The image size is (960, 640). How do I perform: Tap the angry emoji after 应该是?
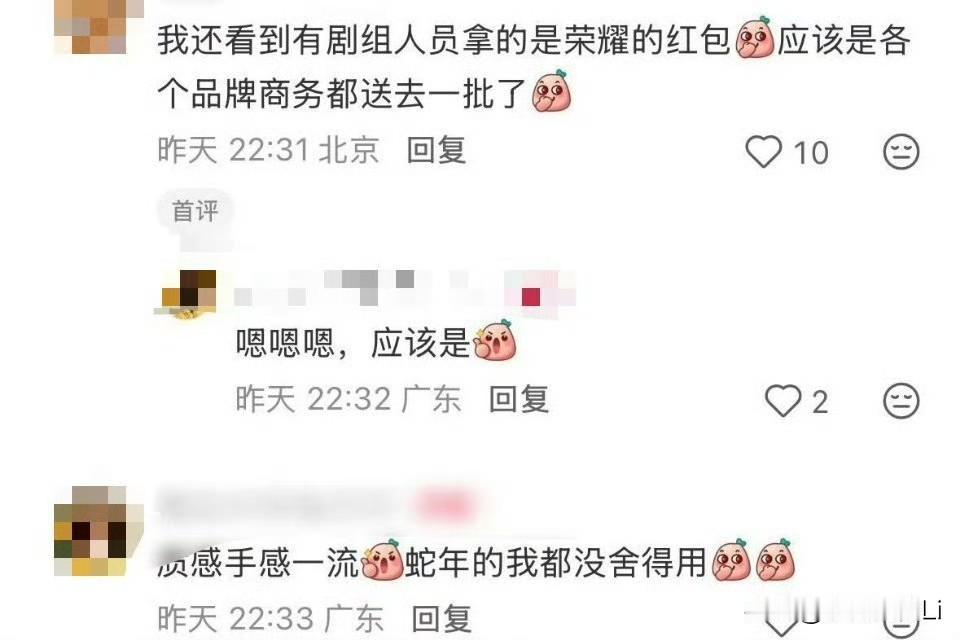coord(495,341)
